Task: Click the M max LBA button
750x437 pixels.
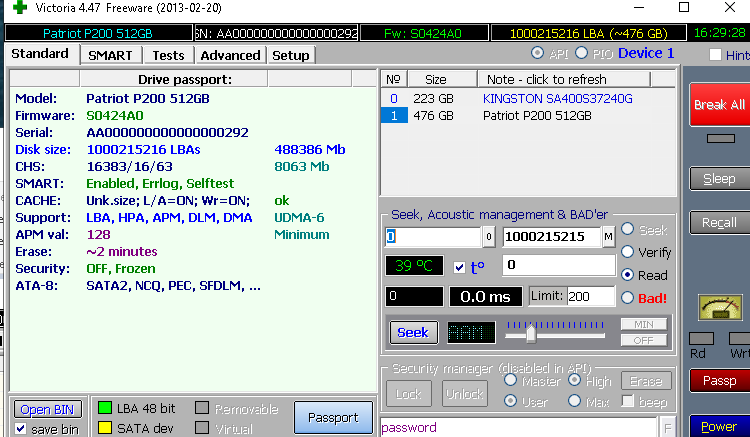Action: pos(608,237)
